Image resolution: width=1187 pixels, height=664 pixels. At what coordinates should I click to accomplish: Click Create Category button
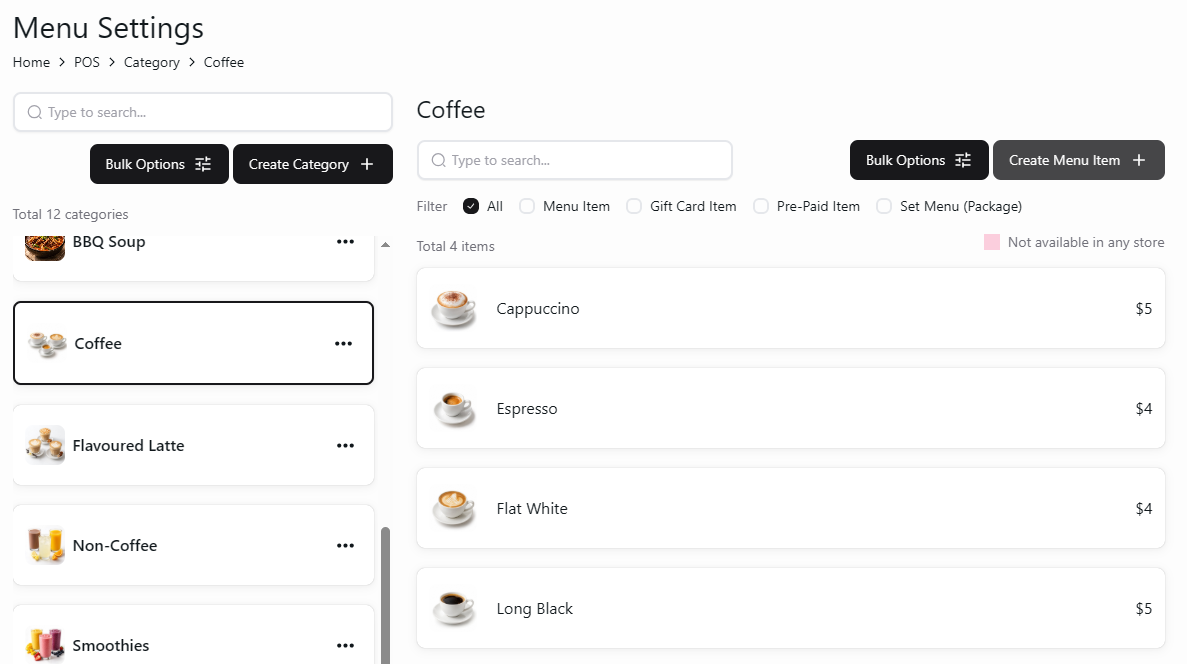click(x=313, y=164)
